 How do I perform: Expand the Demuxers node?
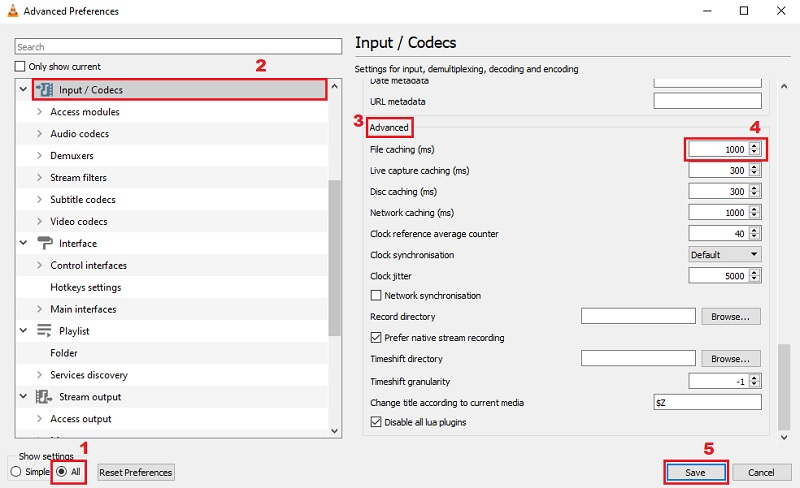click(39, 155)
